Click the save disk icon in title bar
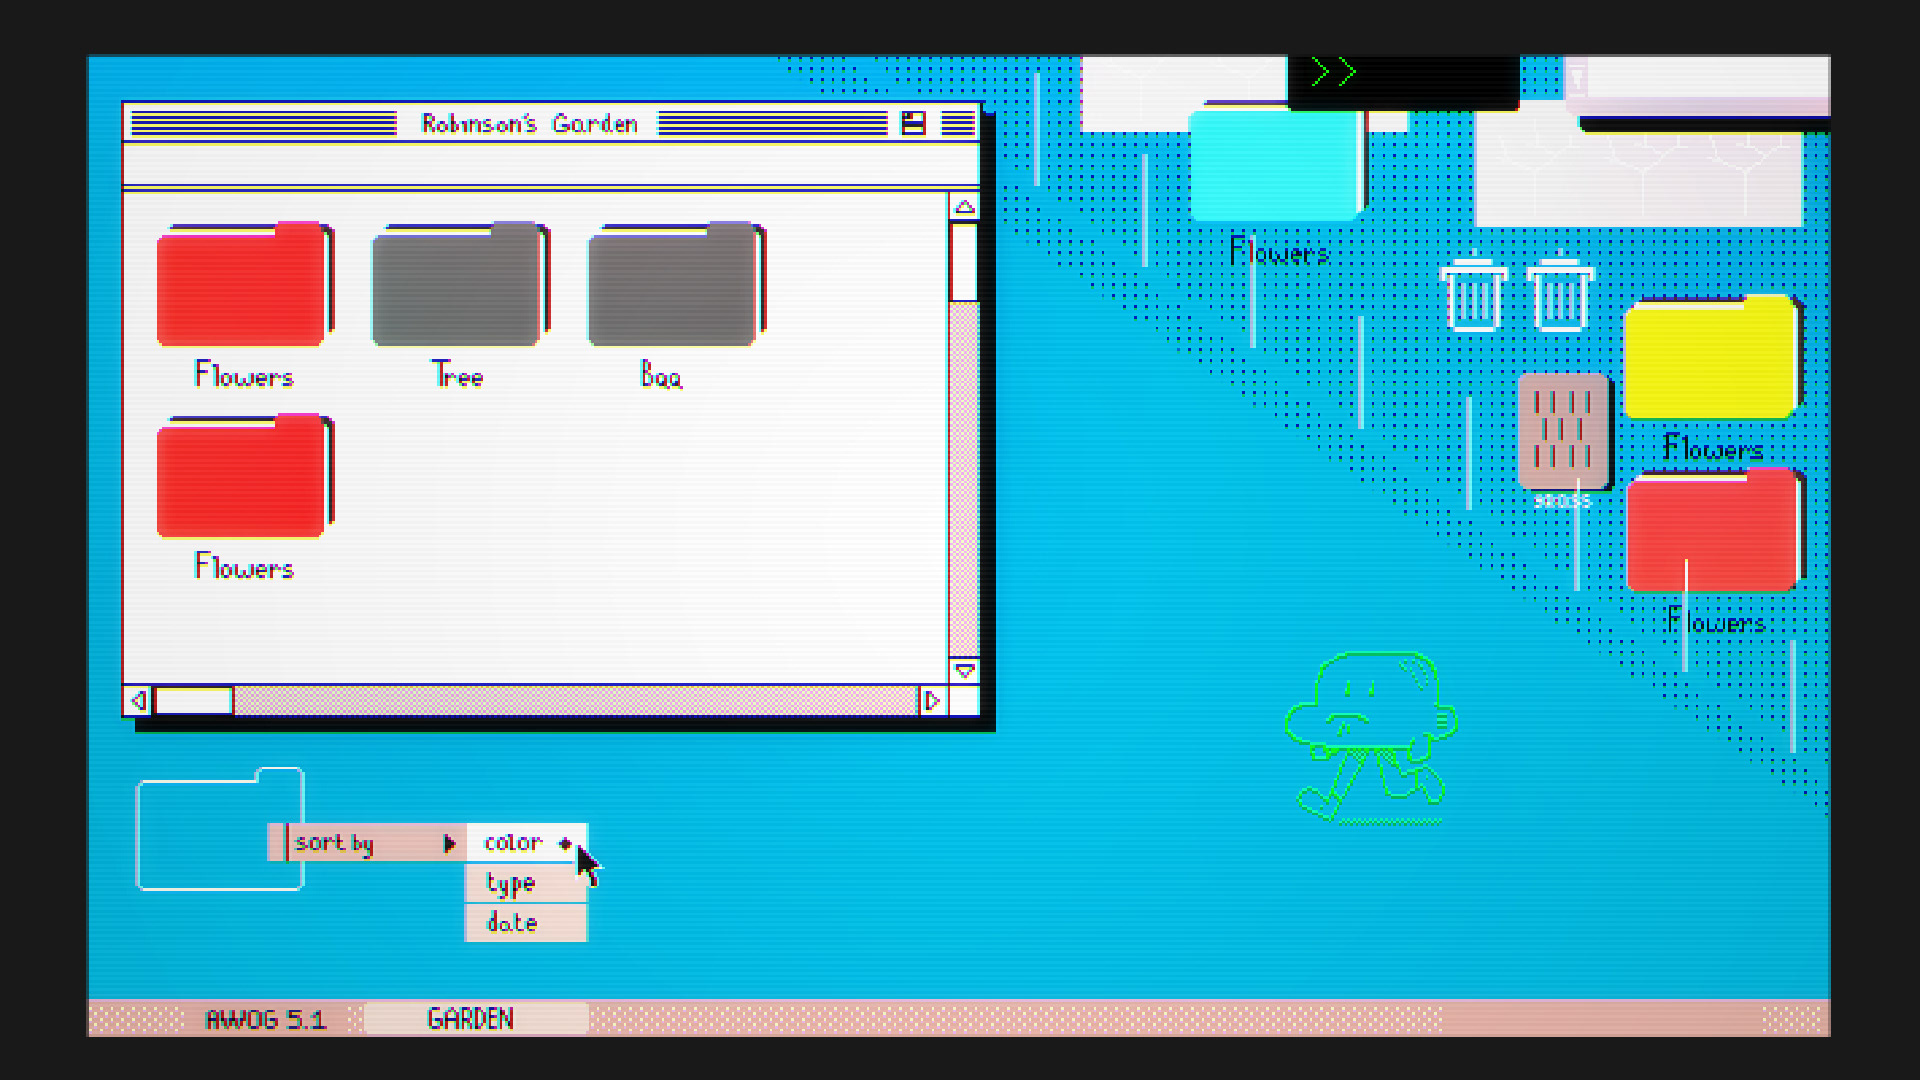Screen dimensions: 1920x1080 [x=913, y=123]
